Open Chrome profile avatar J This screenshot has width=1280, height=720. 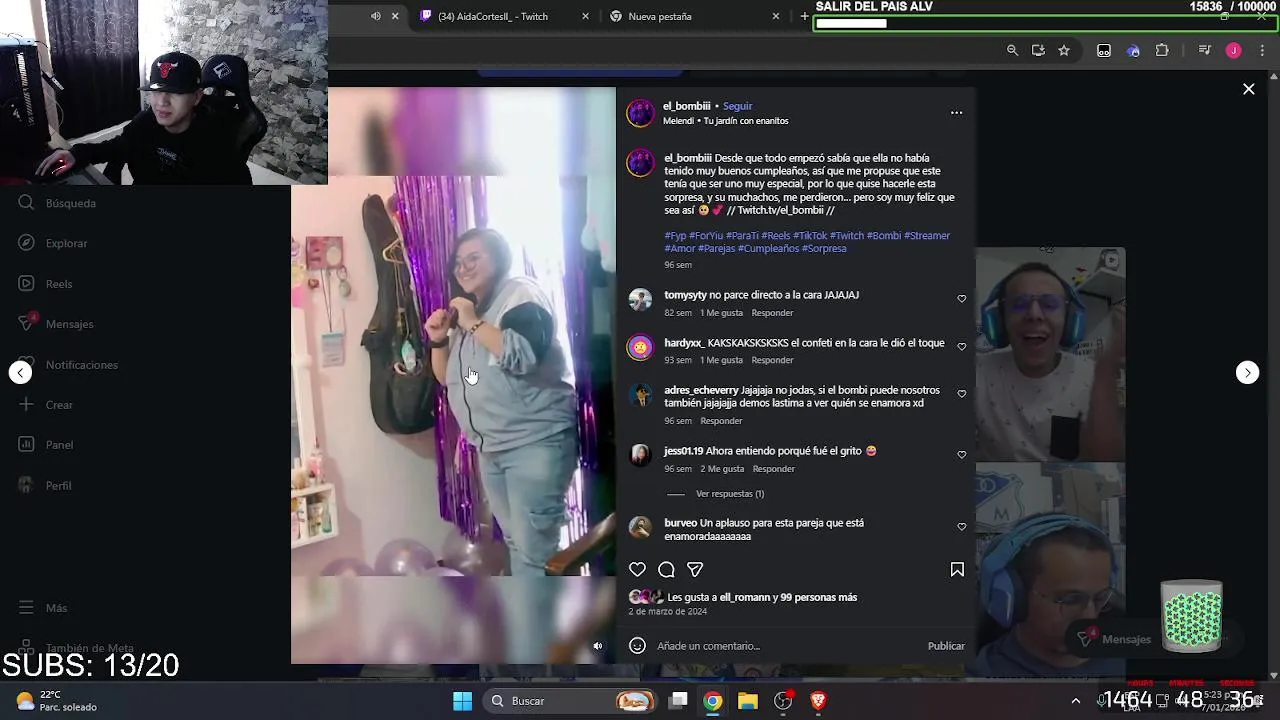point(1234,50)
